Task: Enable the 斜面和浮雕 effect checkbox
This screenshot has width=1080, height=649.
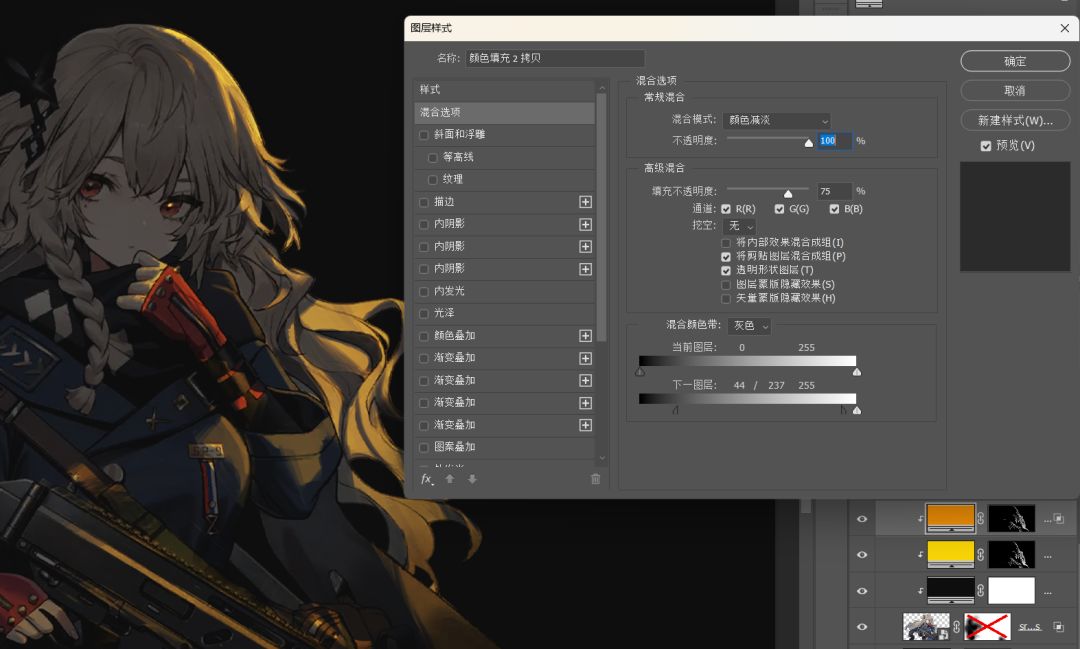Action: click(424, 135)
